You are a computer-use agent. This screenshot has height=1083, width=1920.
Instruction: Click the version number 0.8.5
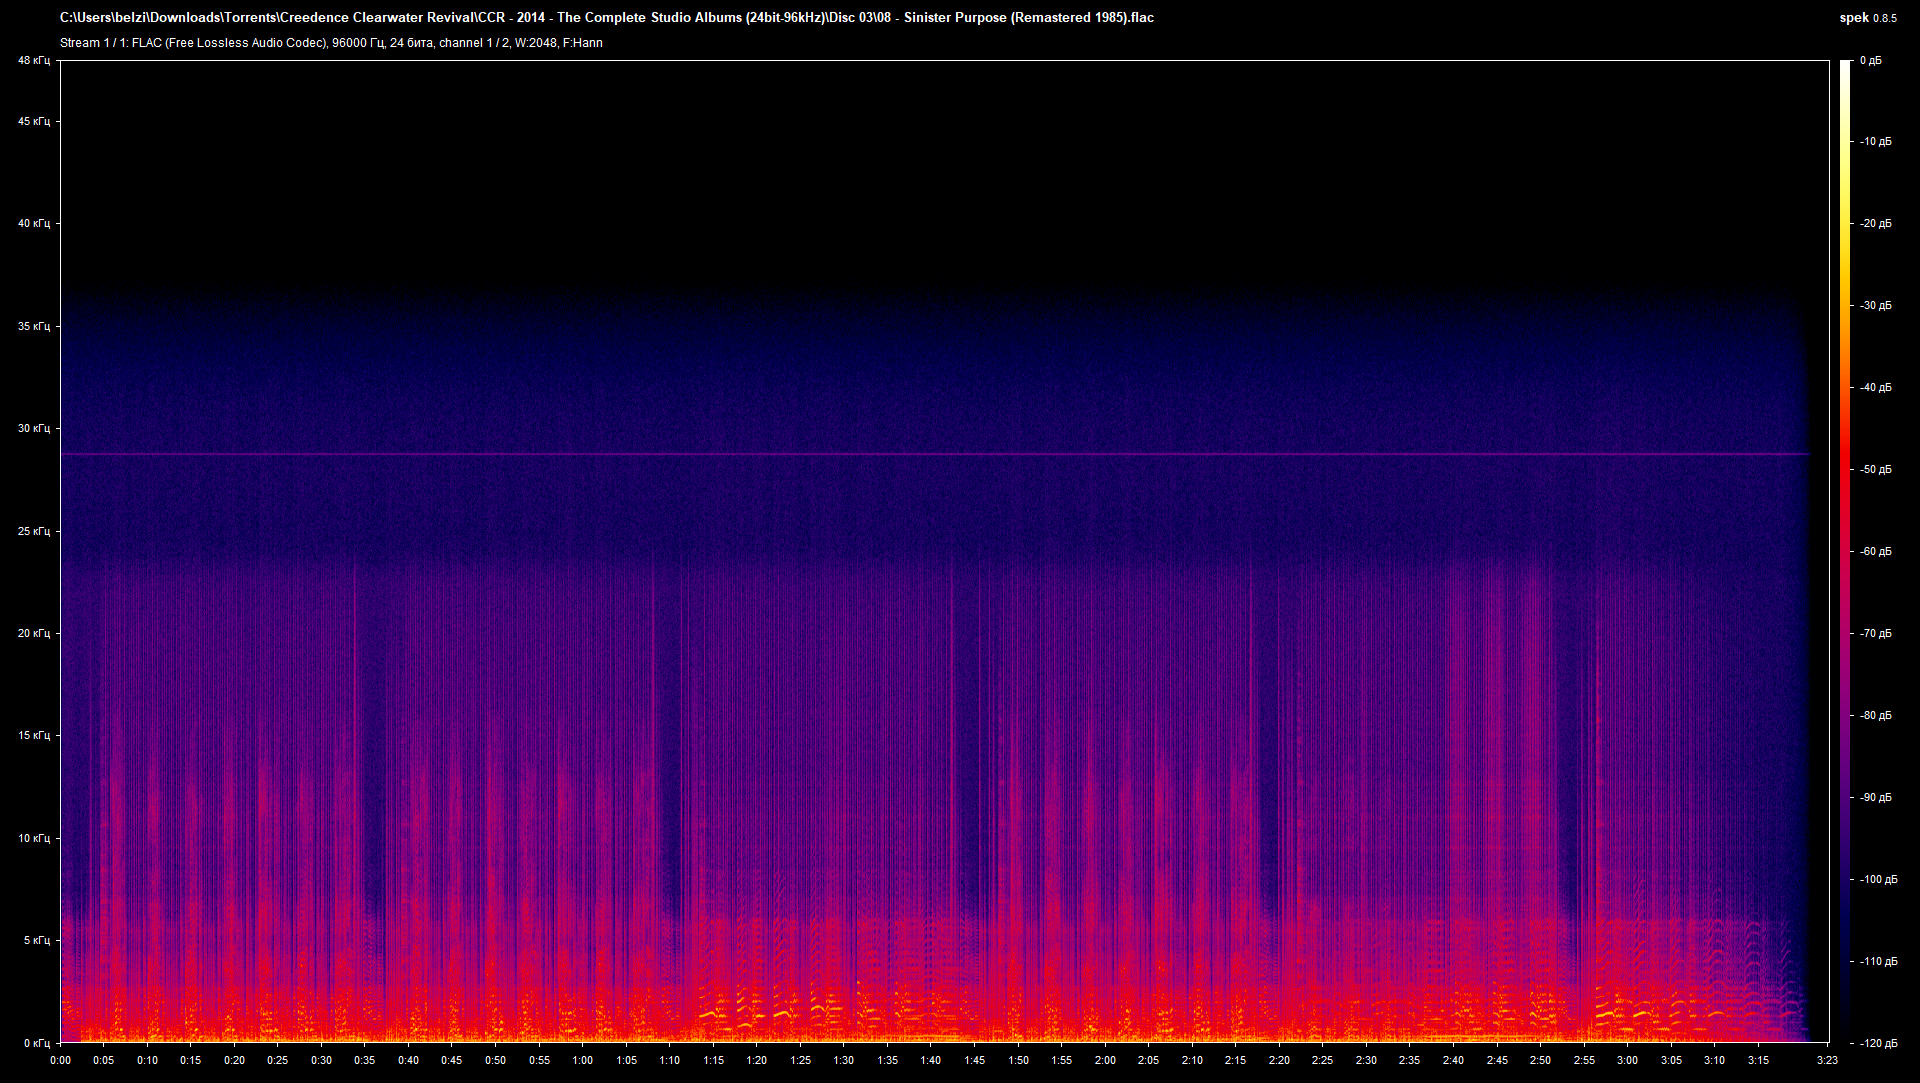pos(1884,17)
